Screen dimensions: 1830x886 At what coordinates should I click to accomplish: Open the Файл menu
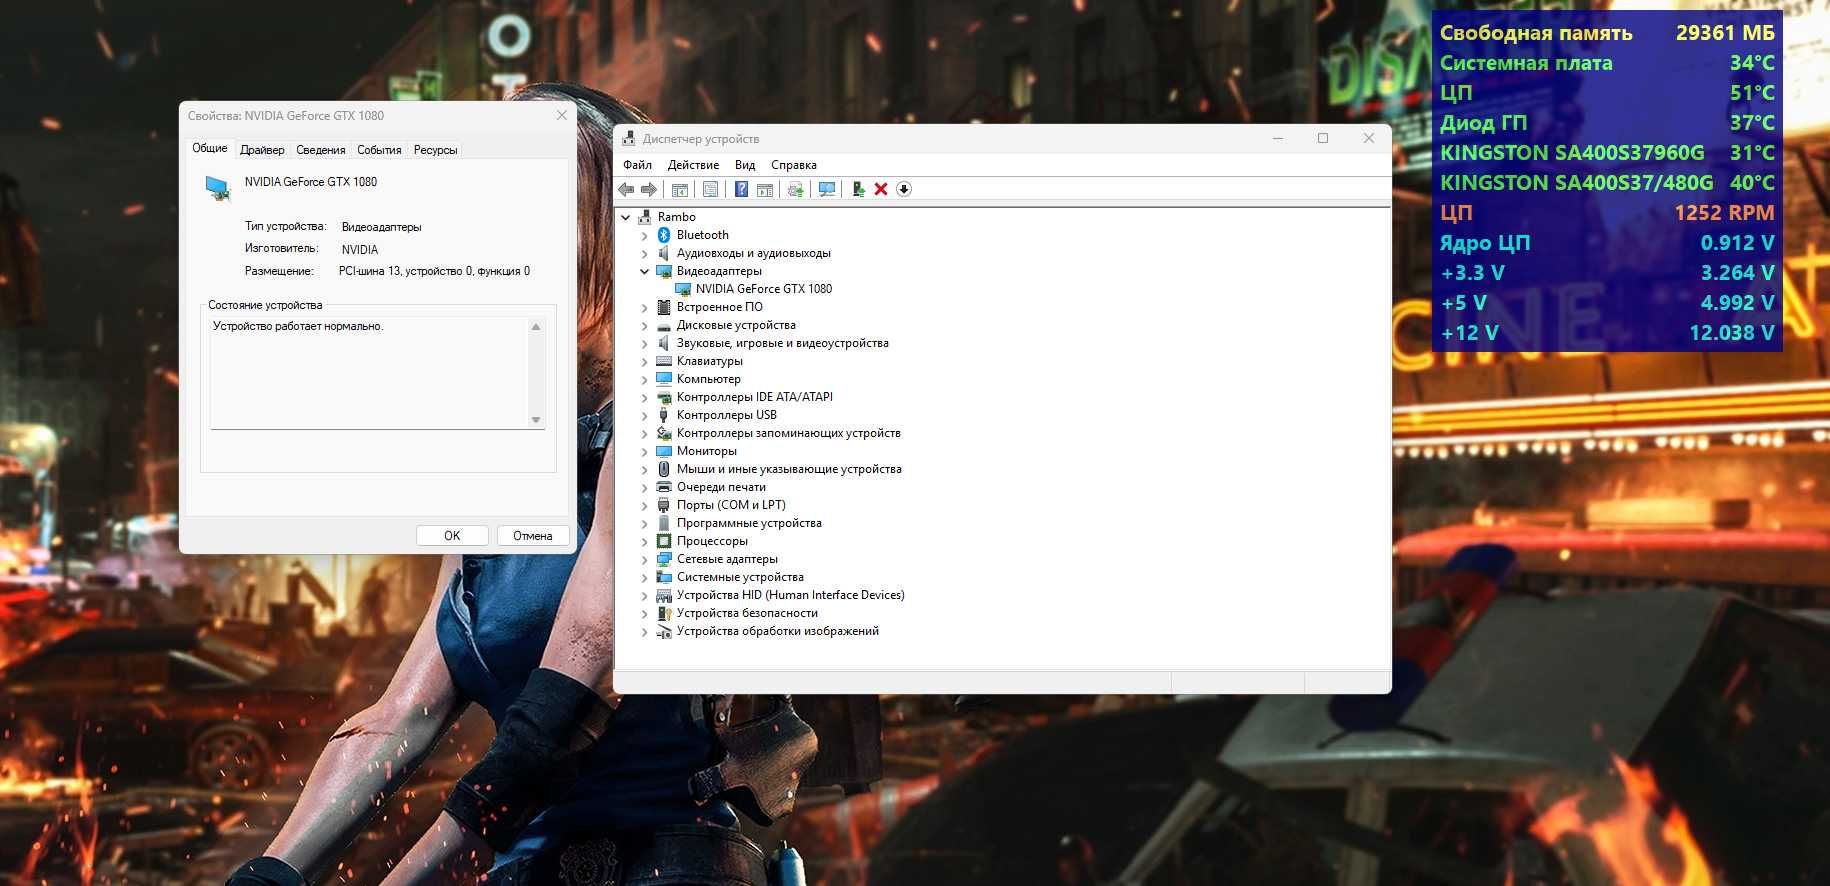(637, 165)
